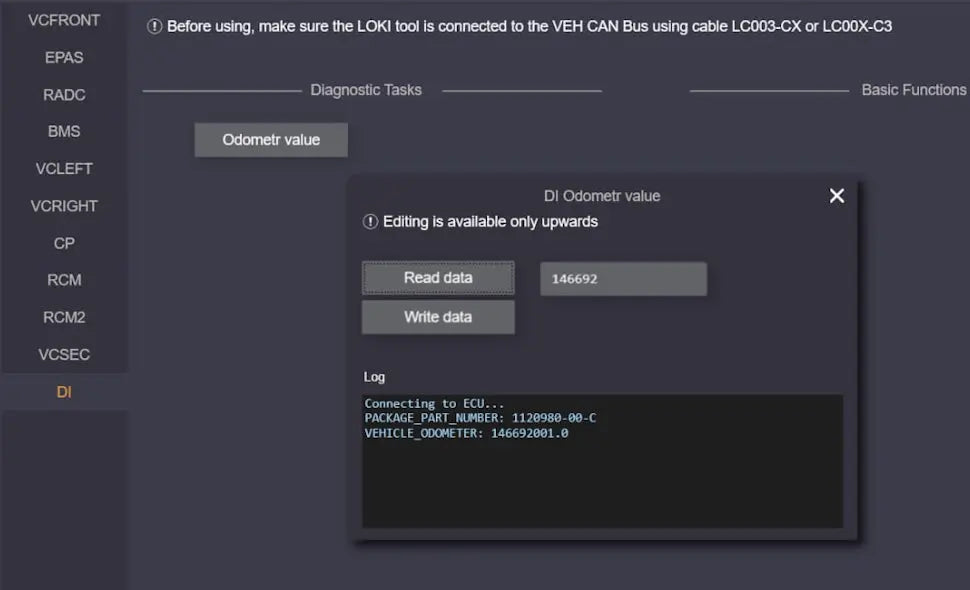Select the RCM module
The width and height of the screenshot is (970, 590).
tap(64, 280)
